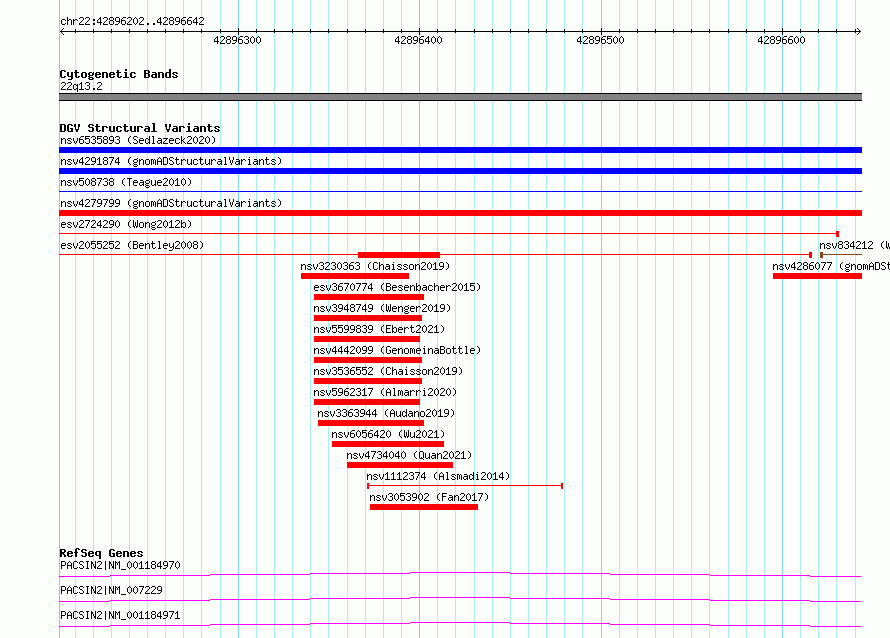The width and height of the screenshot is (890, 638).
Task: Open nsv3053902 (Fan2017) variant label
Action: point(429,497)
